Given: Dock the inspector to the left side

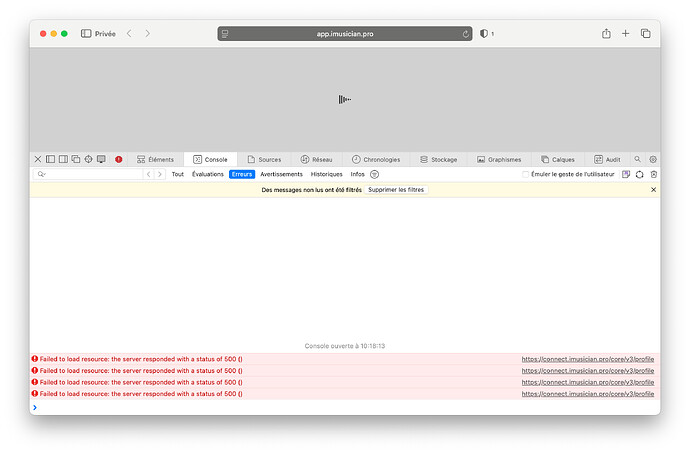Looking at the screenshot, I should tap(50, 159).
